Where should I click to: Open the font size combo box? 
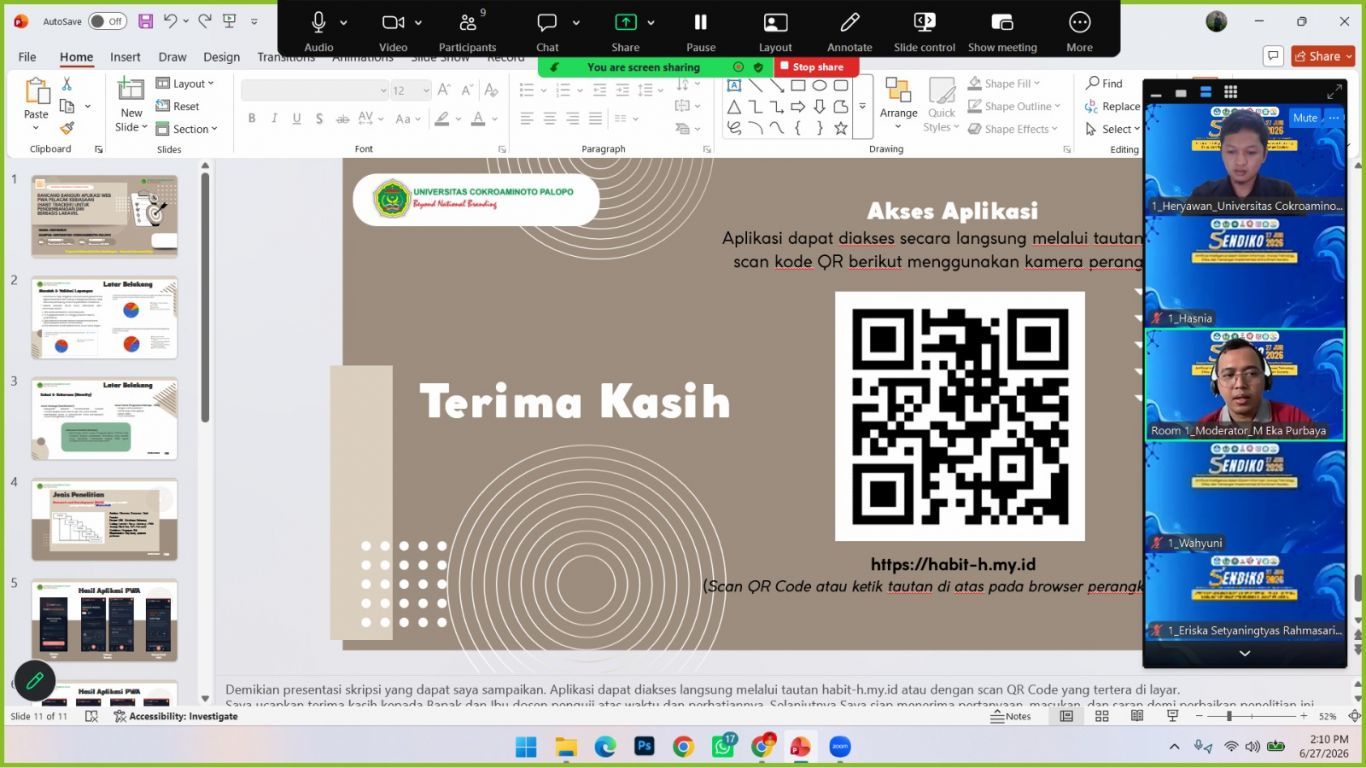point(410,90)
